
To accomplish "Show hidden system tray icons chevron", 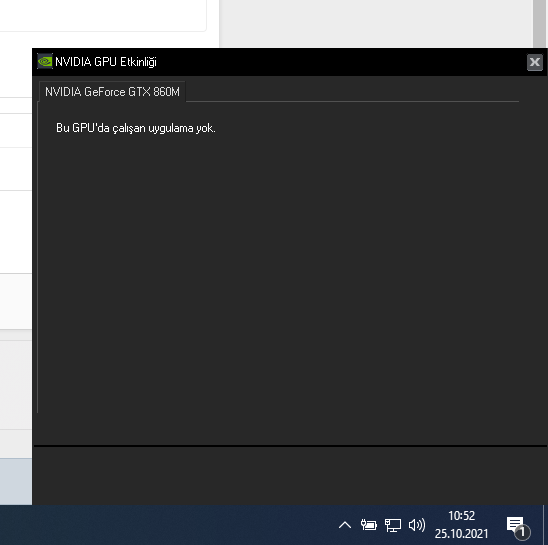I will [x=345, y=525].
